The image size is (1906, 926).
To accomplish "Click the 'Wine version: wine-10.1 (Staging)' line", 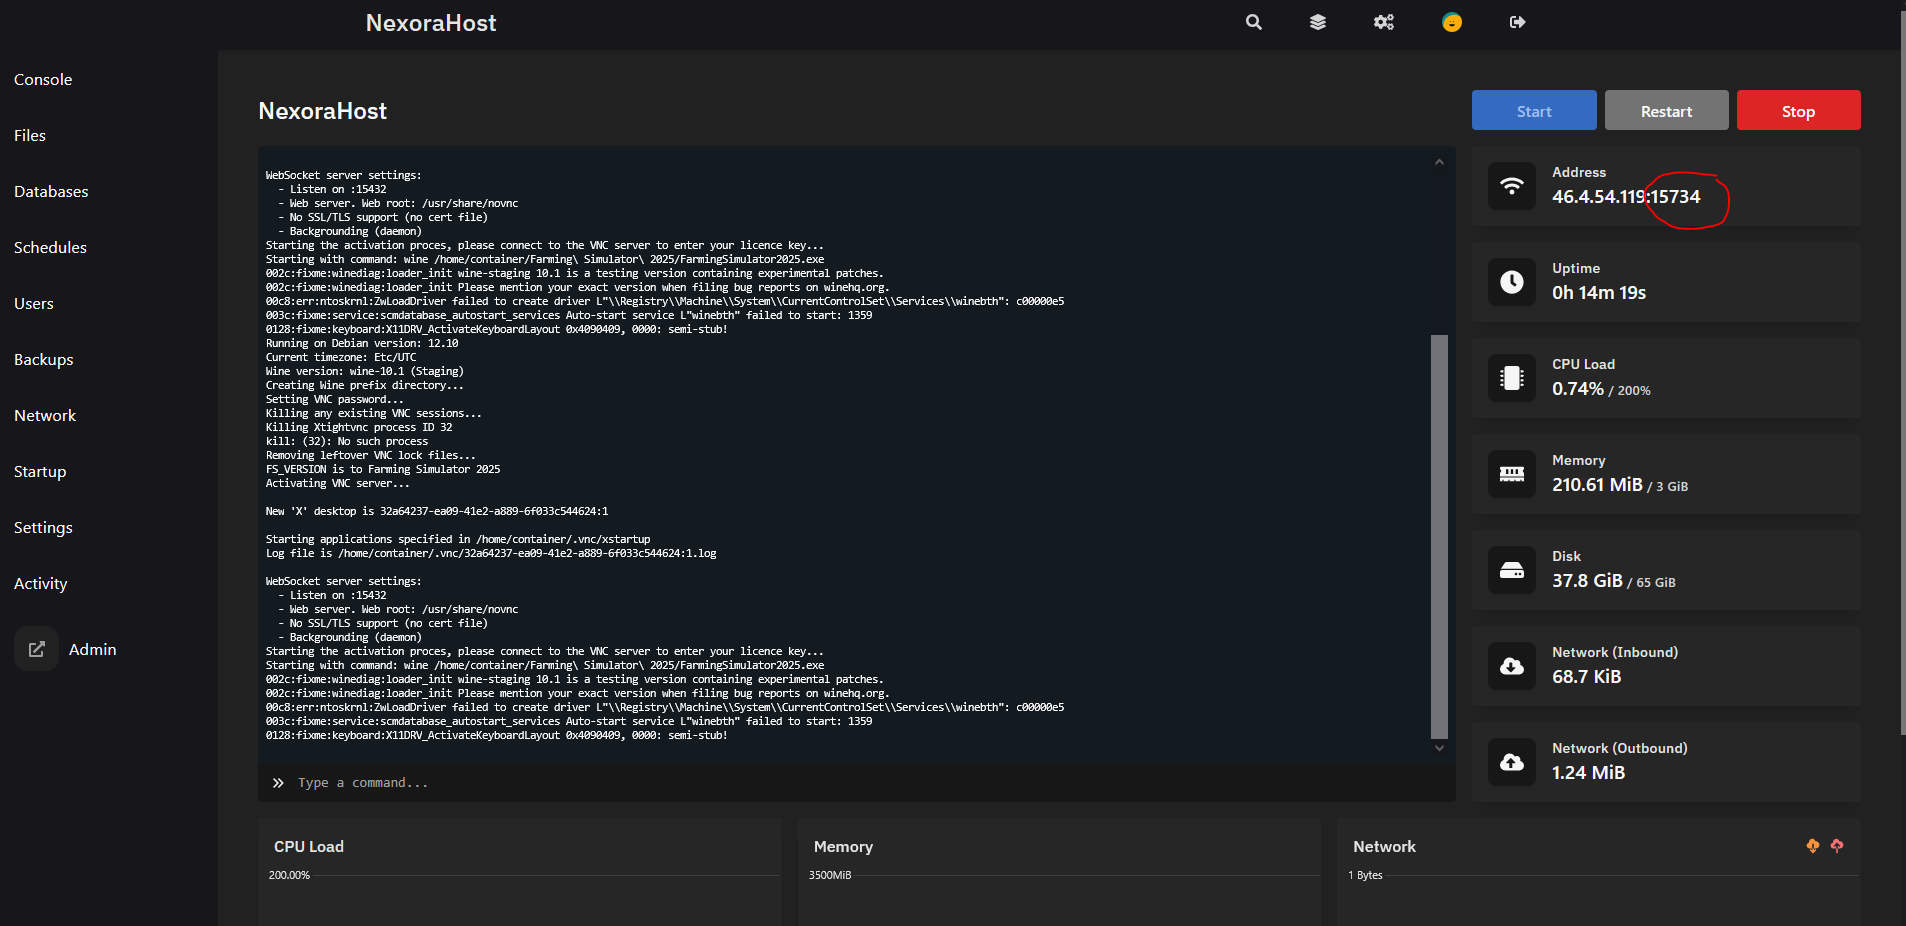I will (364, 371).
